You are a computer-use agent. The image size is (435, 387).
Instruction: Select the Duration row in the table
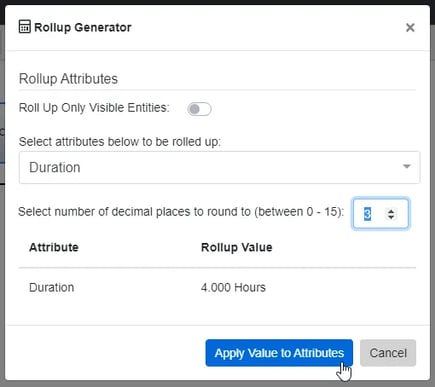coord(217,287)
